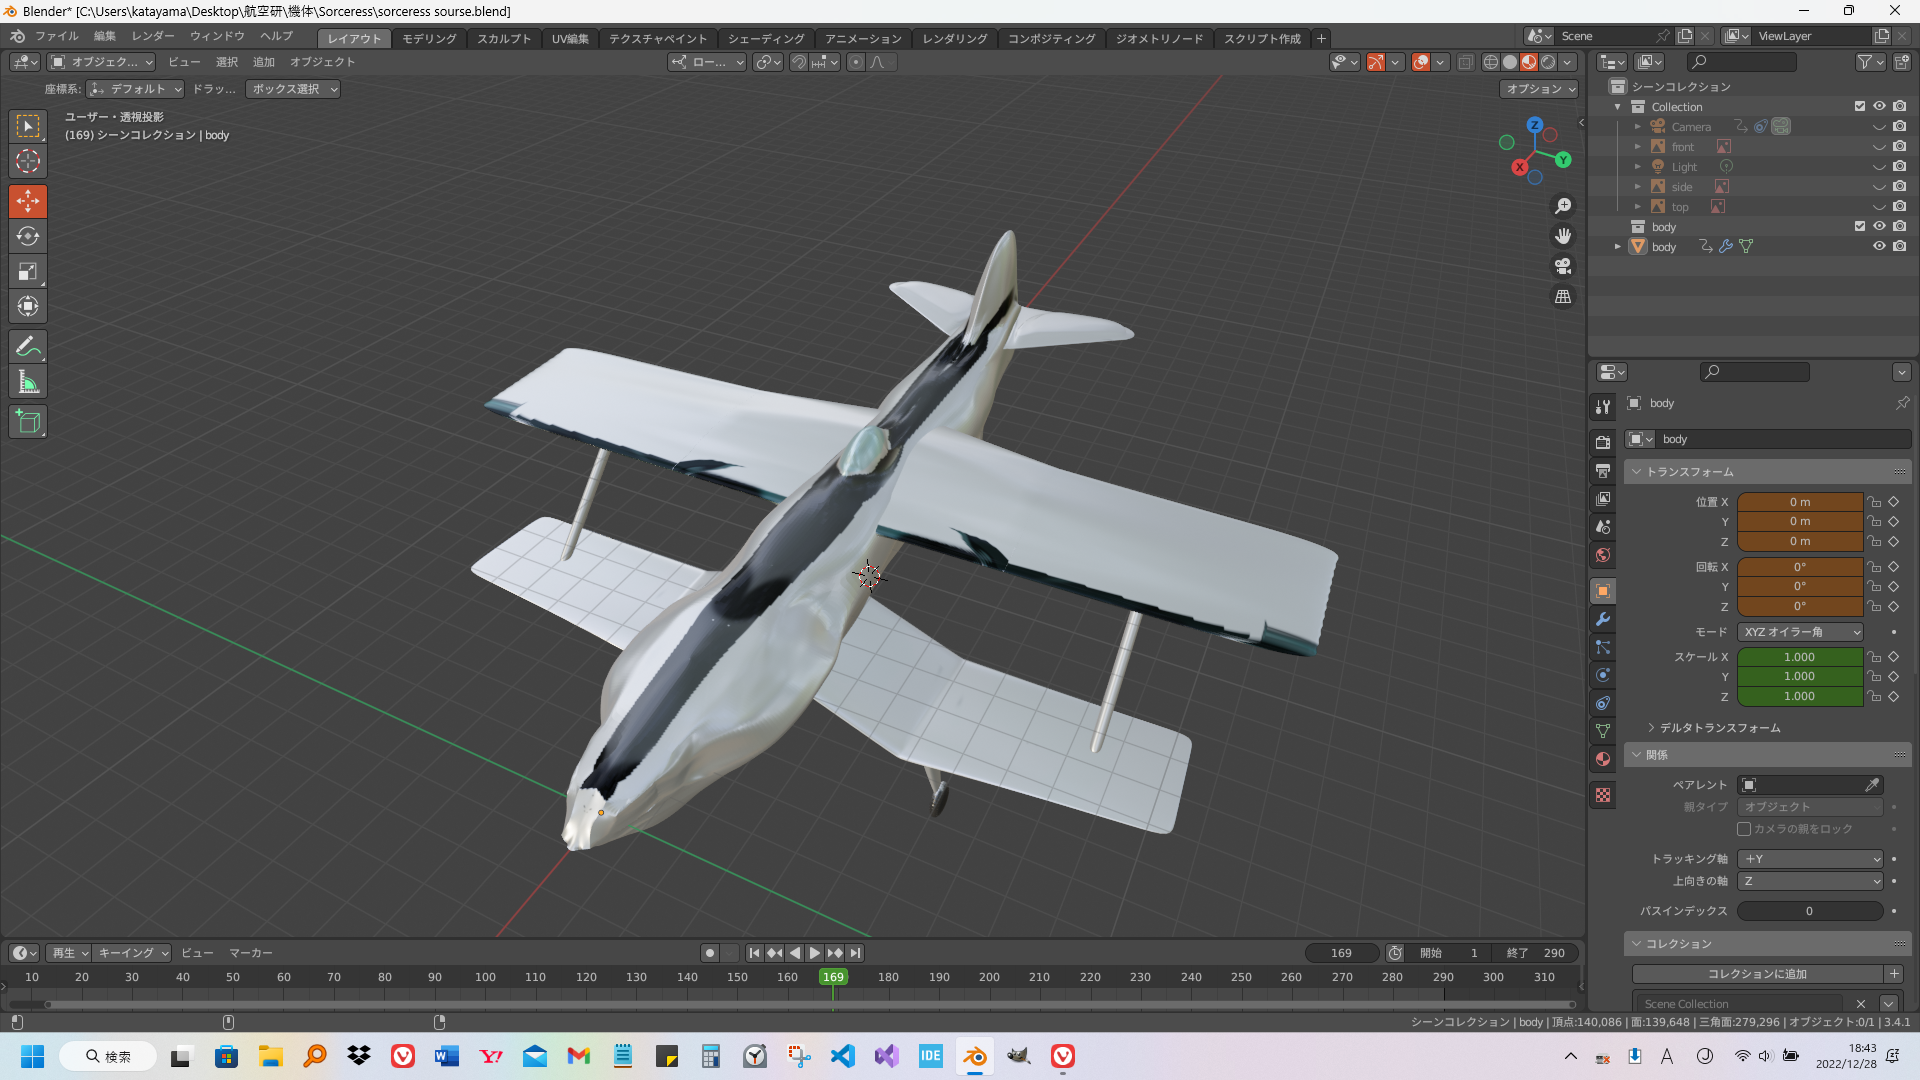Image resolution: width=1920 pixels, height=1080 pixels.
Task: Open the Render menu
Action: coord(152,36)
